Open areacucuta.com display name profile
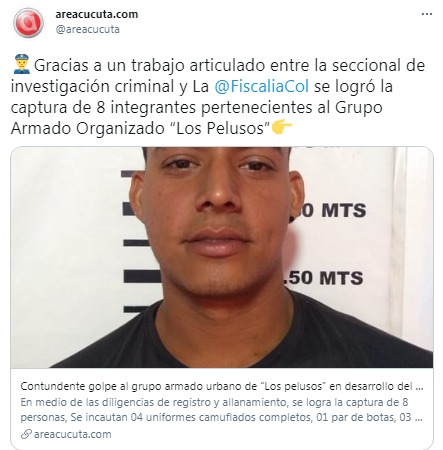 pos(97,14)
